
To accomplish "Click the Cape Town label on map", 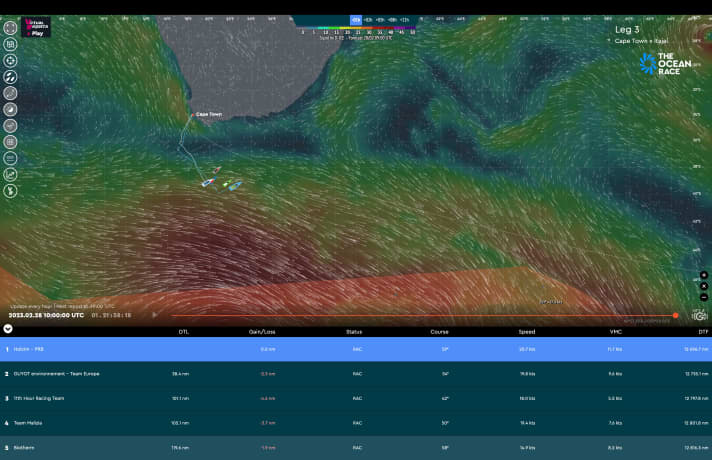I will coord(209,114).
